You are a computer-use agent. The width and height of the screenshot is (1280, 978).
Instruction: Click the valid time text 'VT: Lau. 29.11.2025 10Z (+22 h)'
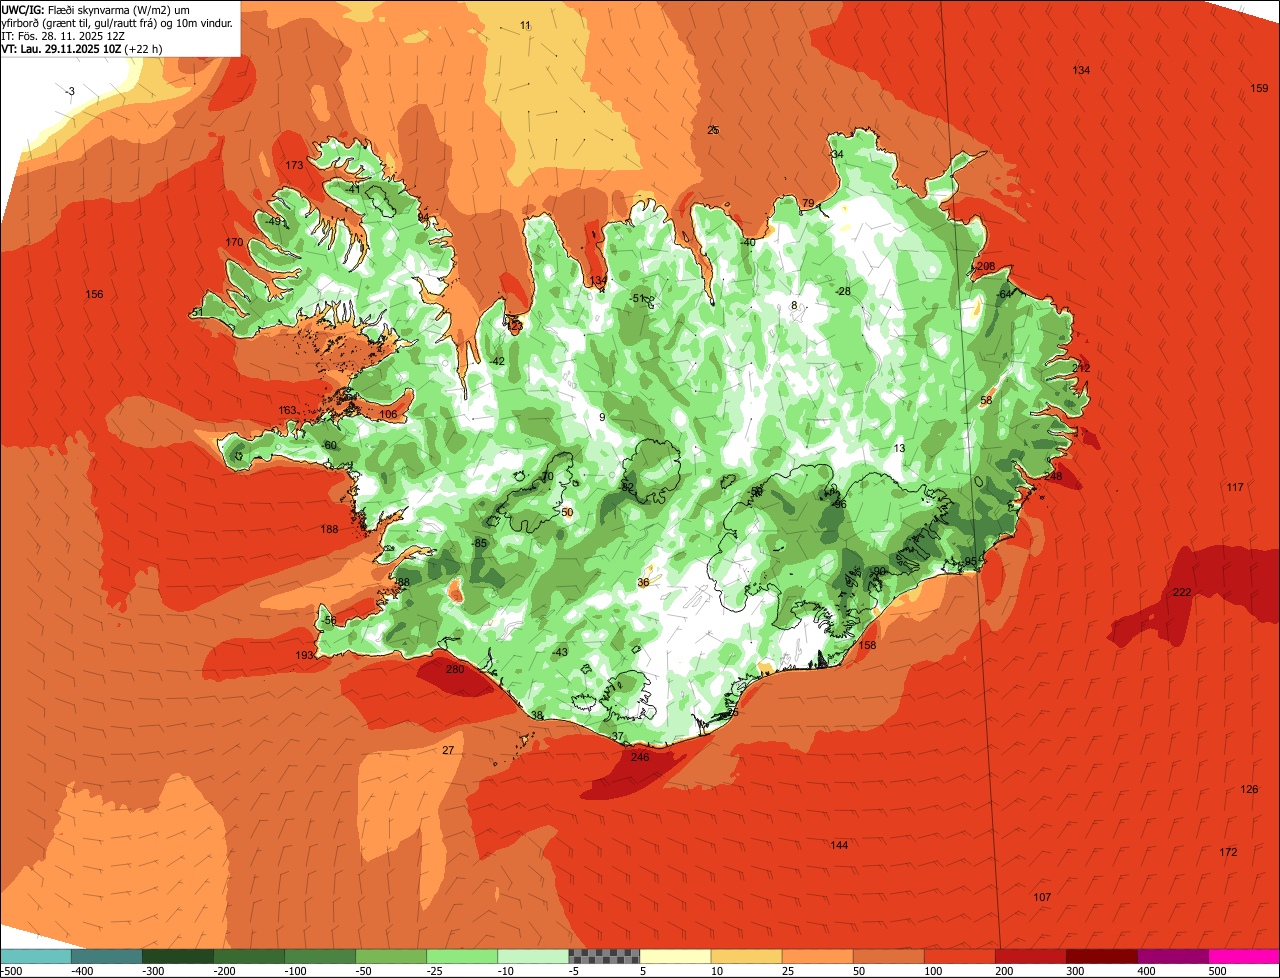tap(82, 48)
